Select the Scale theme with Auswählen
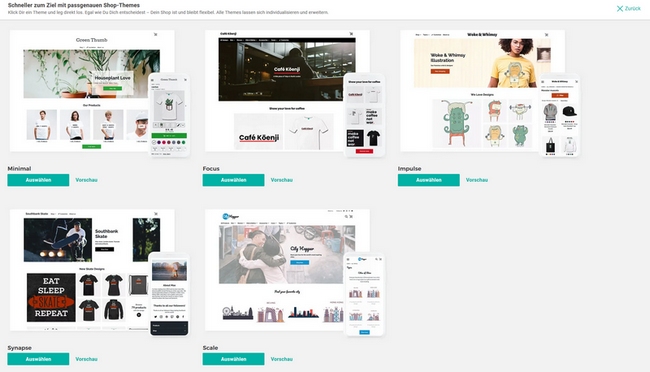The height and width of the screenshot is (372, 650). 233,359
